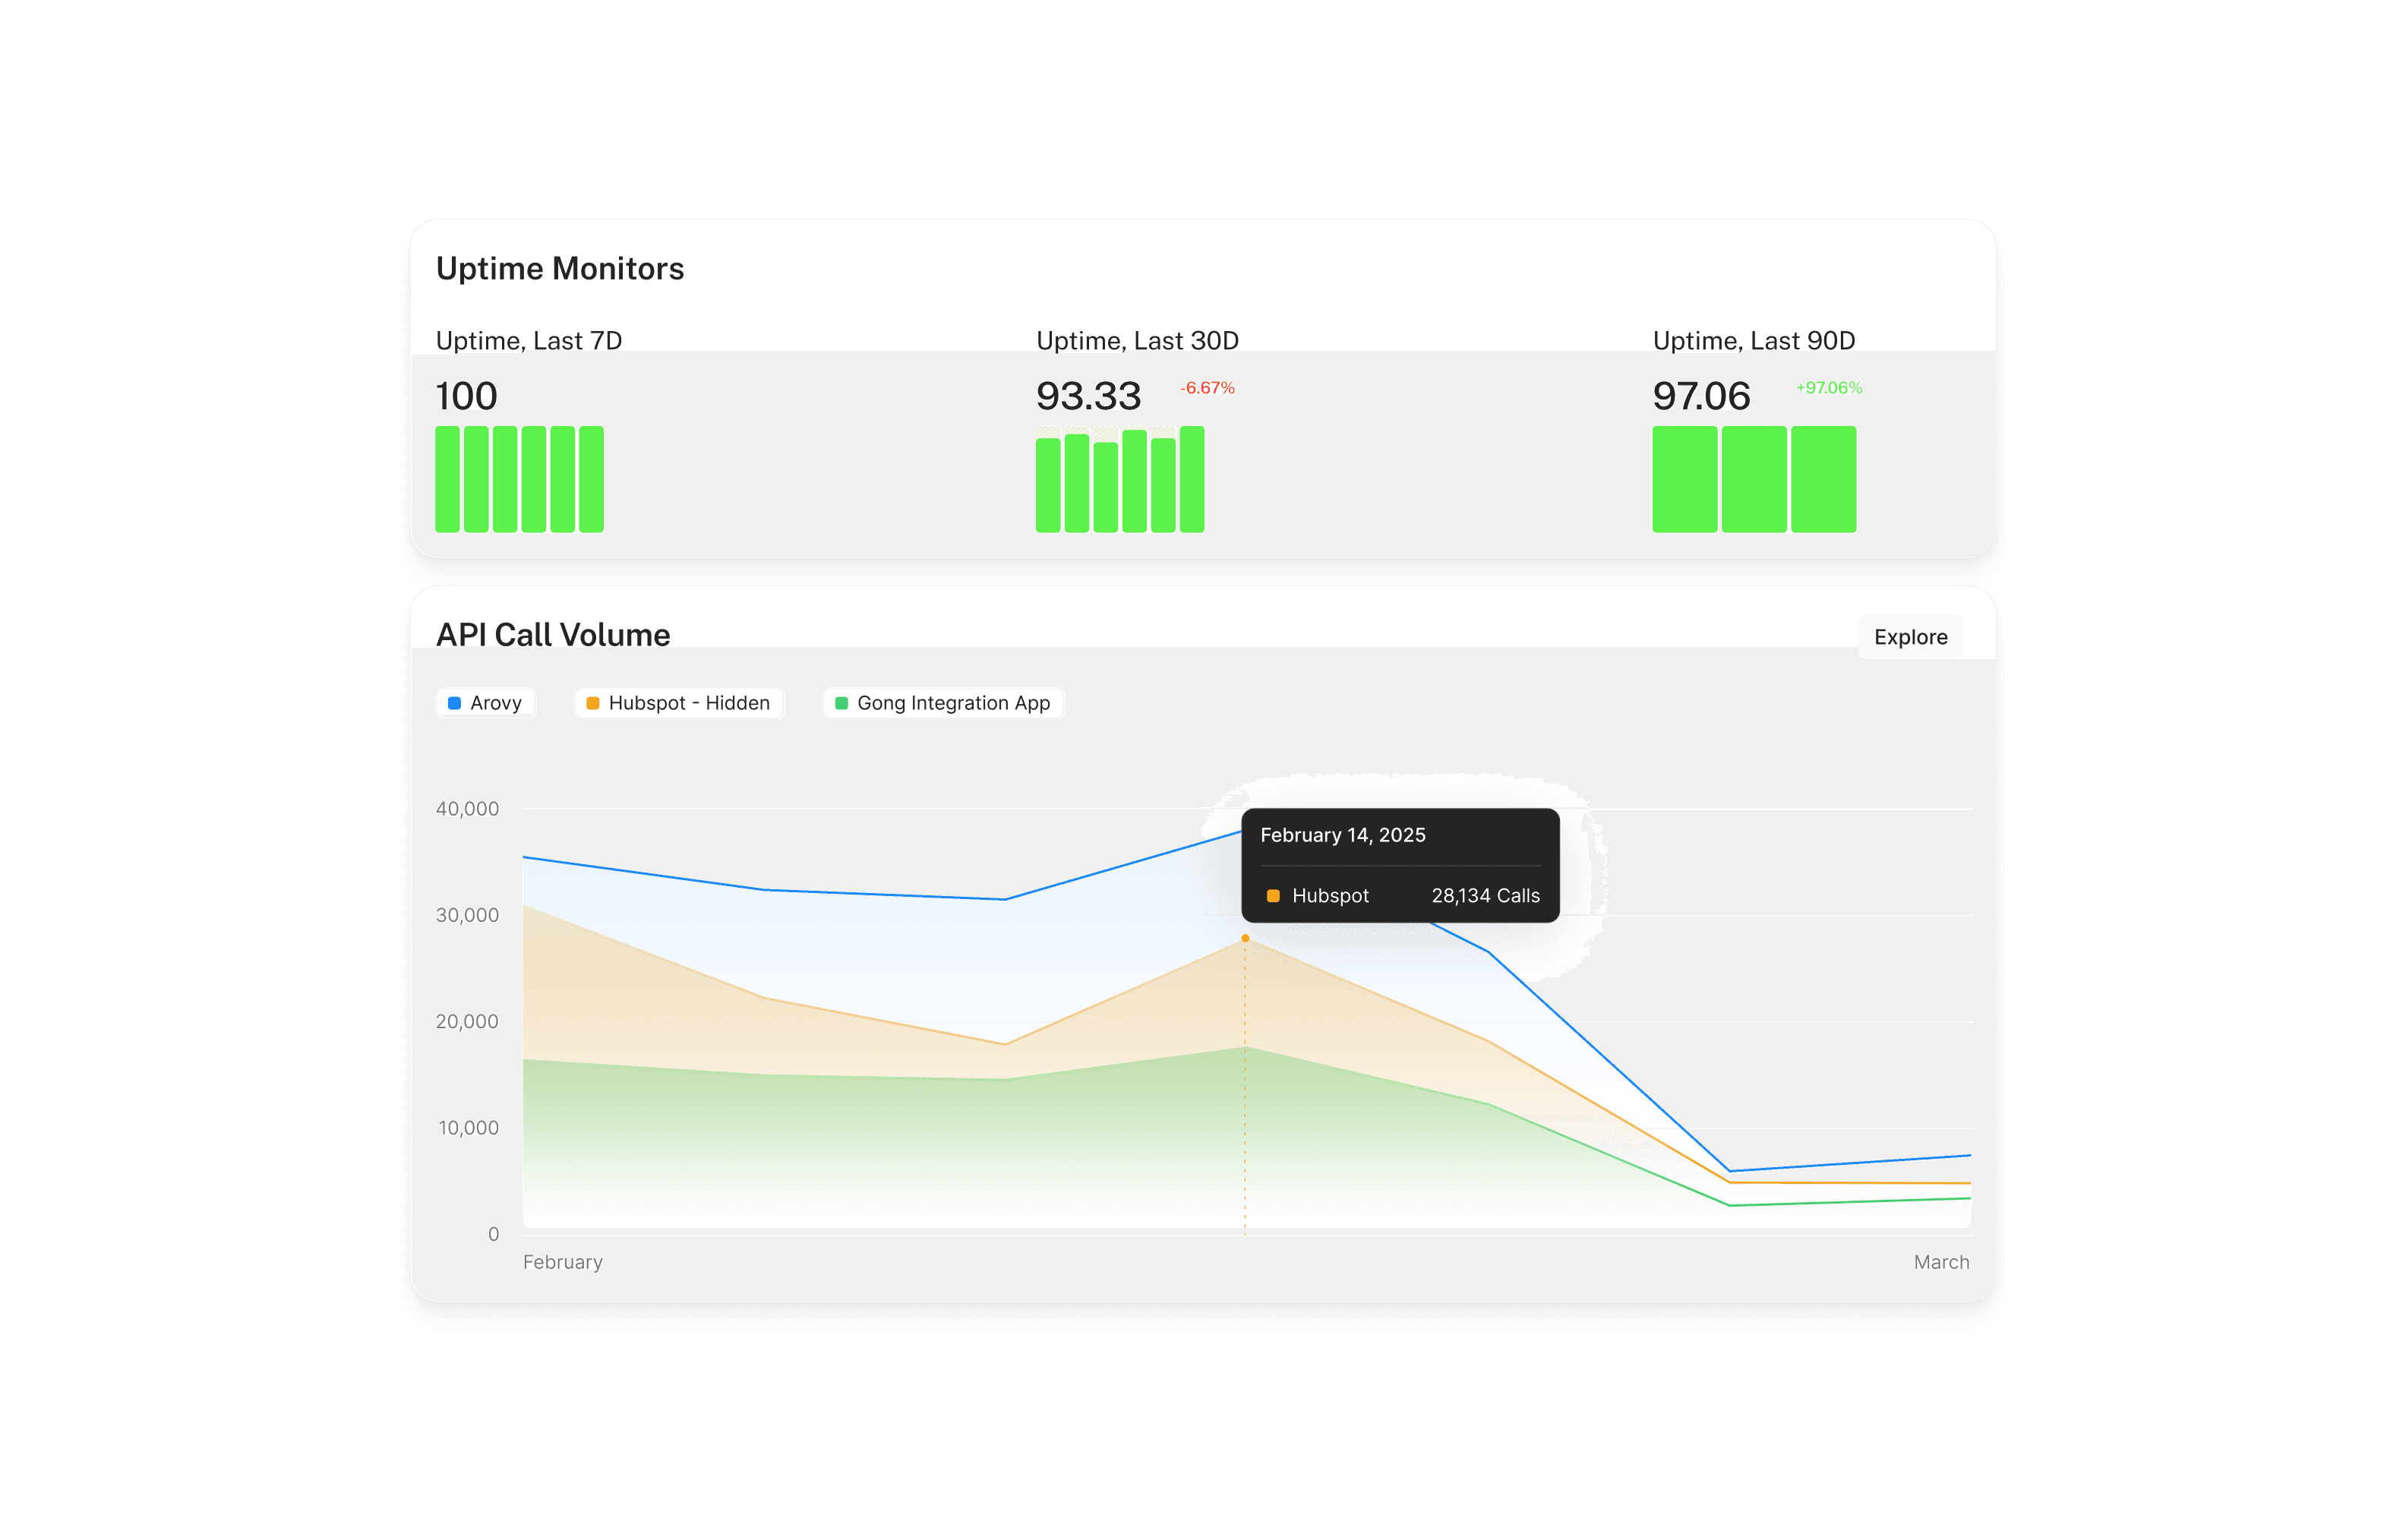Click the Uptime, Last 30D heading
The image size is (2406, 1540).
[x=1137, y=341]
